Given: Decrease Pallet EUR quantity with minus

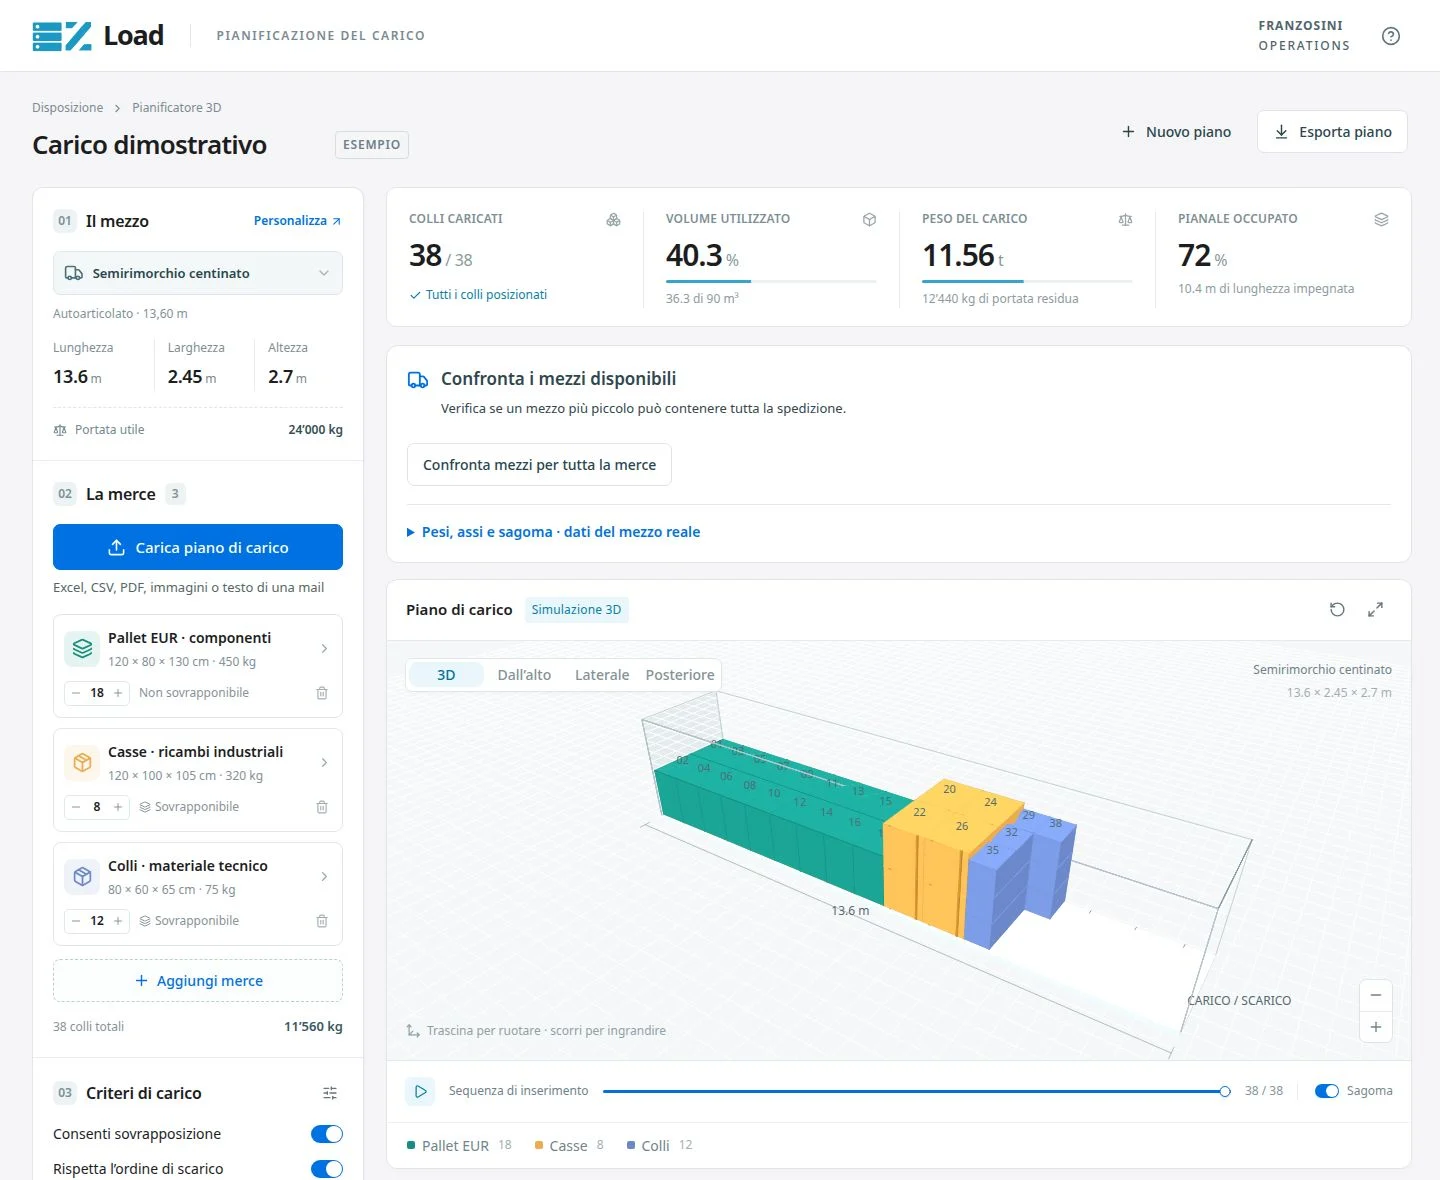Looking at the screenshot, I should click(76, 693).
